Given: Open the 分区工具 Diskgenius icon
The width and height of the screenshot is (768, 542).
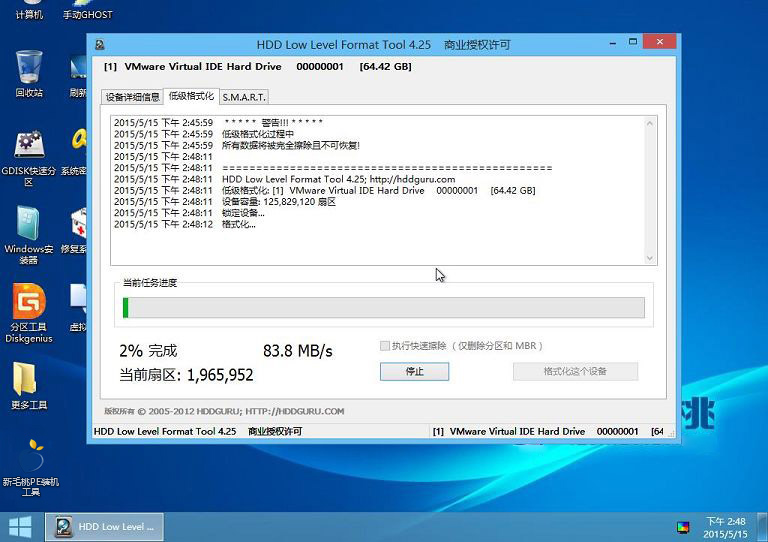Looking at the screenshot, I should click(x=29, y=313).
